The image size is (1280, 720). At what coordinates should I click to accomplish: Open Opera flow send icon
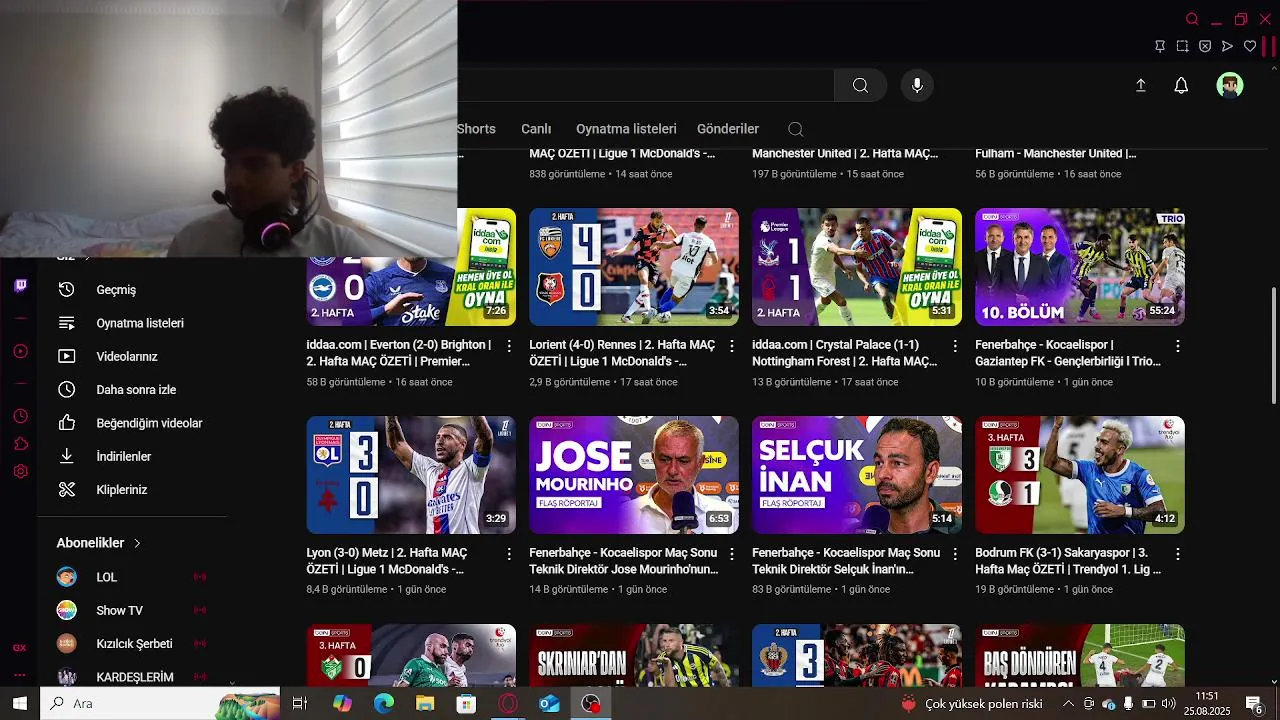tap(1227, 46)
